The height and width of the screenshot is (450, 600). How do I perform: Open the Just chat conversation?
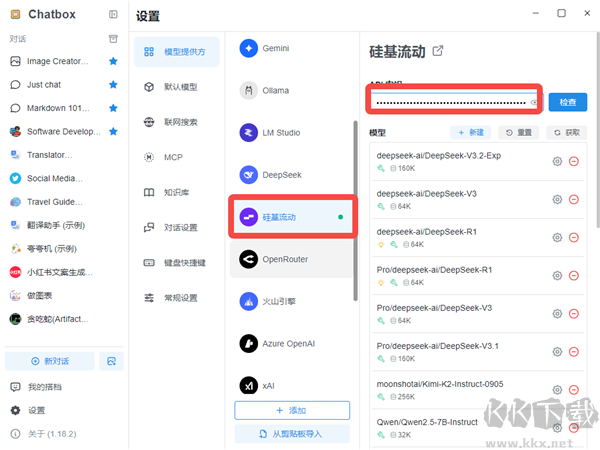pyautogui.click(x=44, y=85)
